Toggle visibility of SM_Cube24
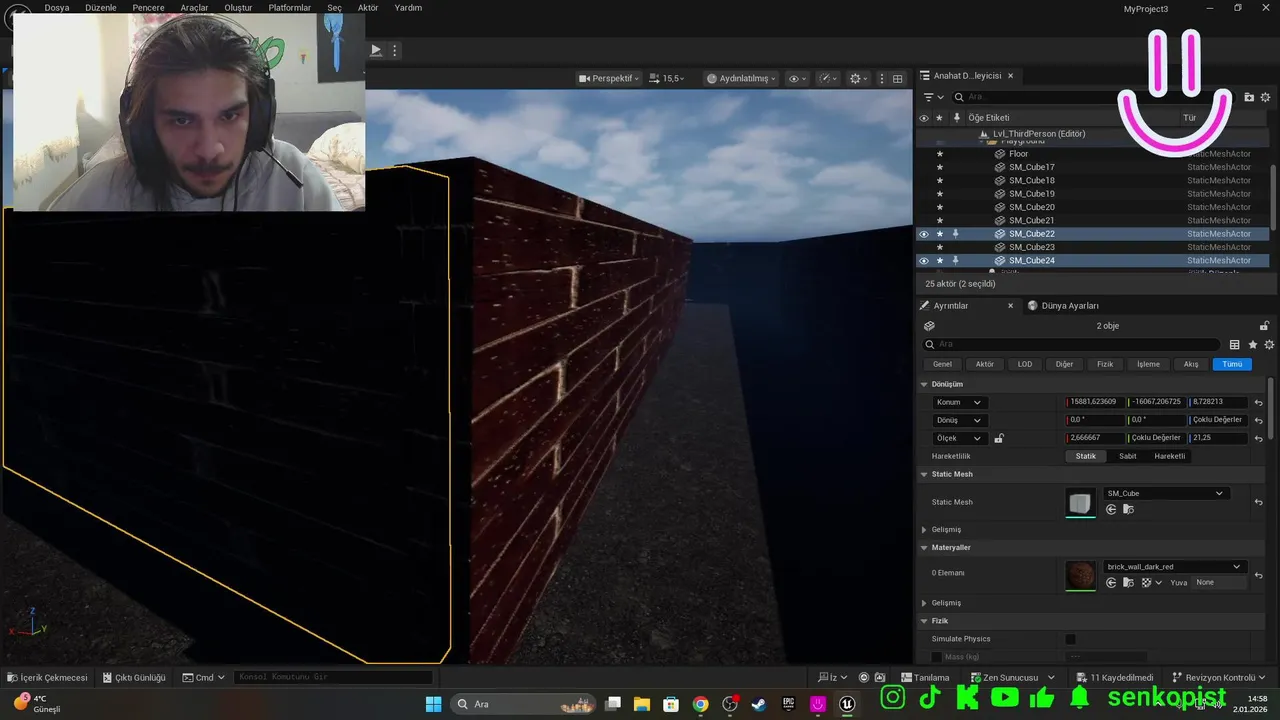This screenshot has height=720, width=1280. tap(923, 260)
